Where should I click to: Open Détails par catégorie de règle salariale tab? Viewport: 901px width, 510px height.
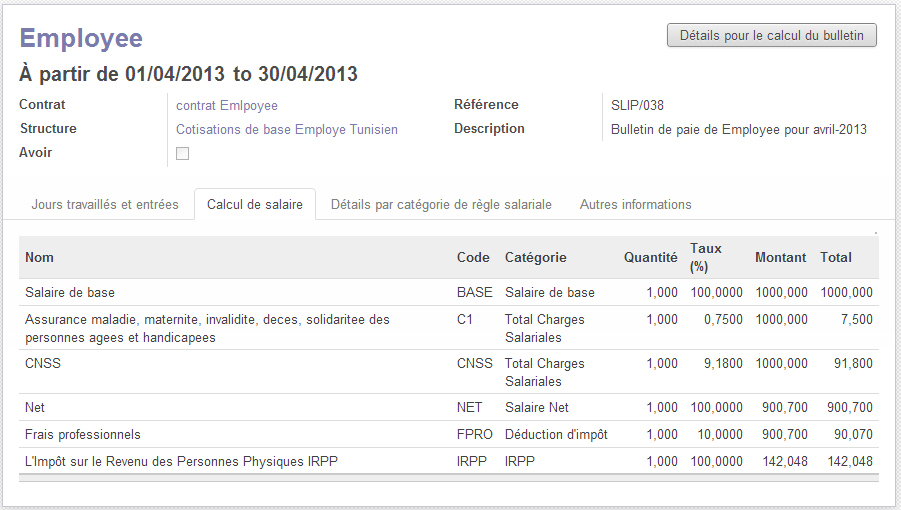pos(441,204)
